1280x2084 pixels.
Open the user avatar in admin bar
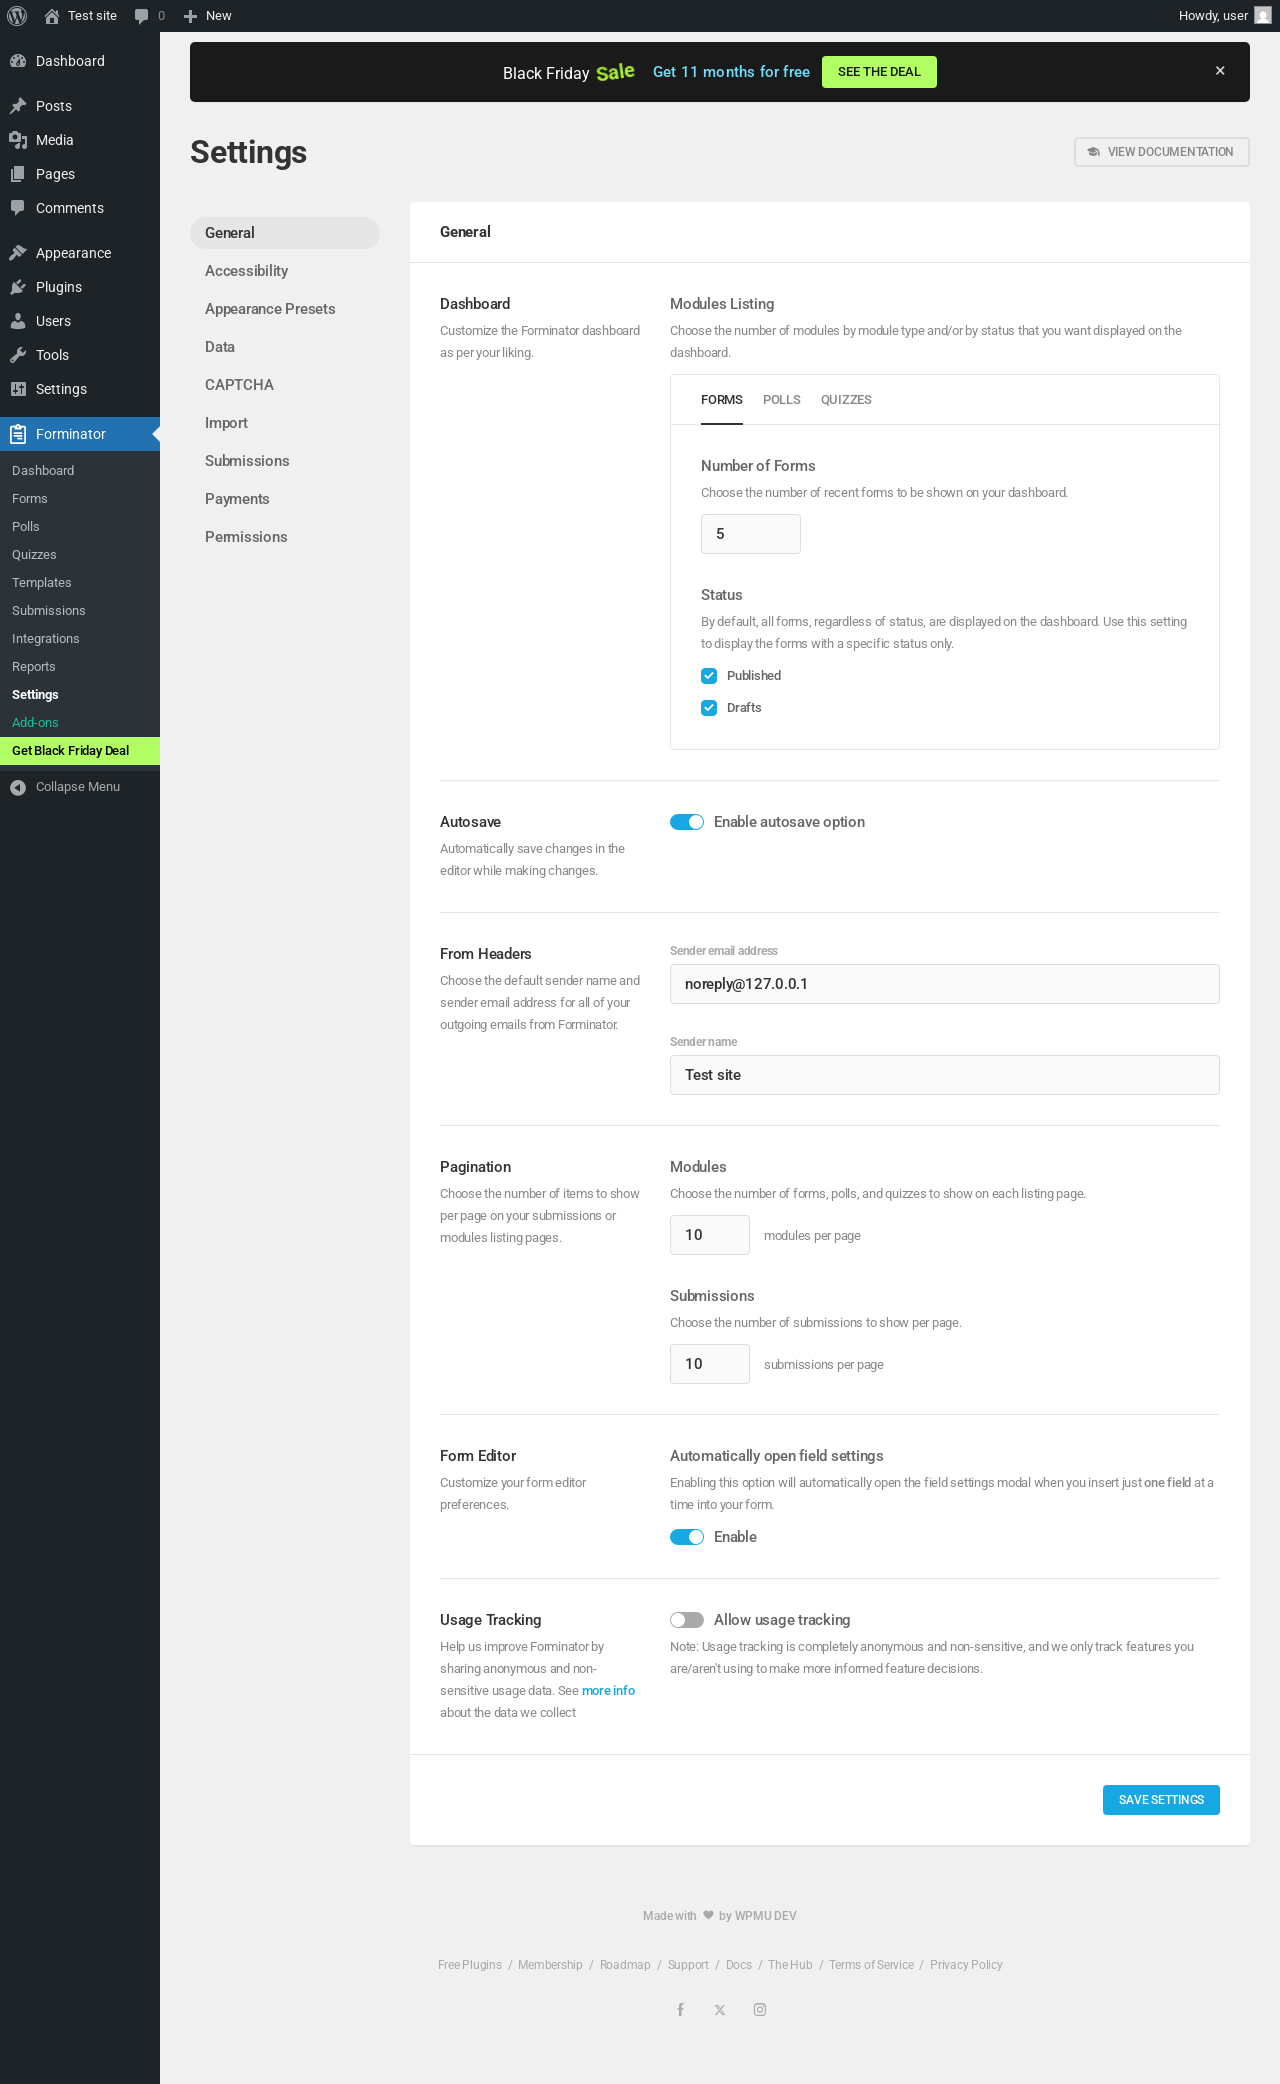pyautogui.click(x=1263, y=16)
